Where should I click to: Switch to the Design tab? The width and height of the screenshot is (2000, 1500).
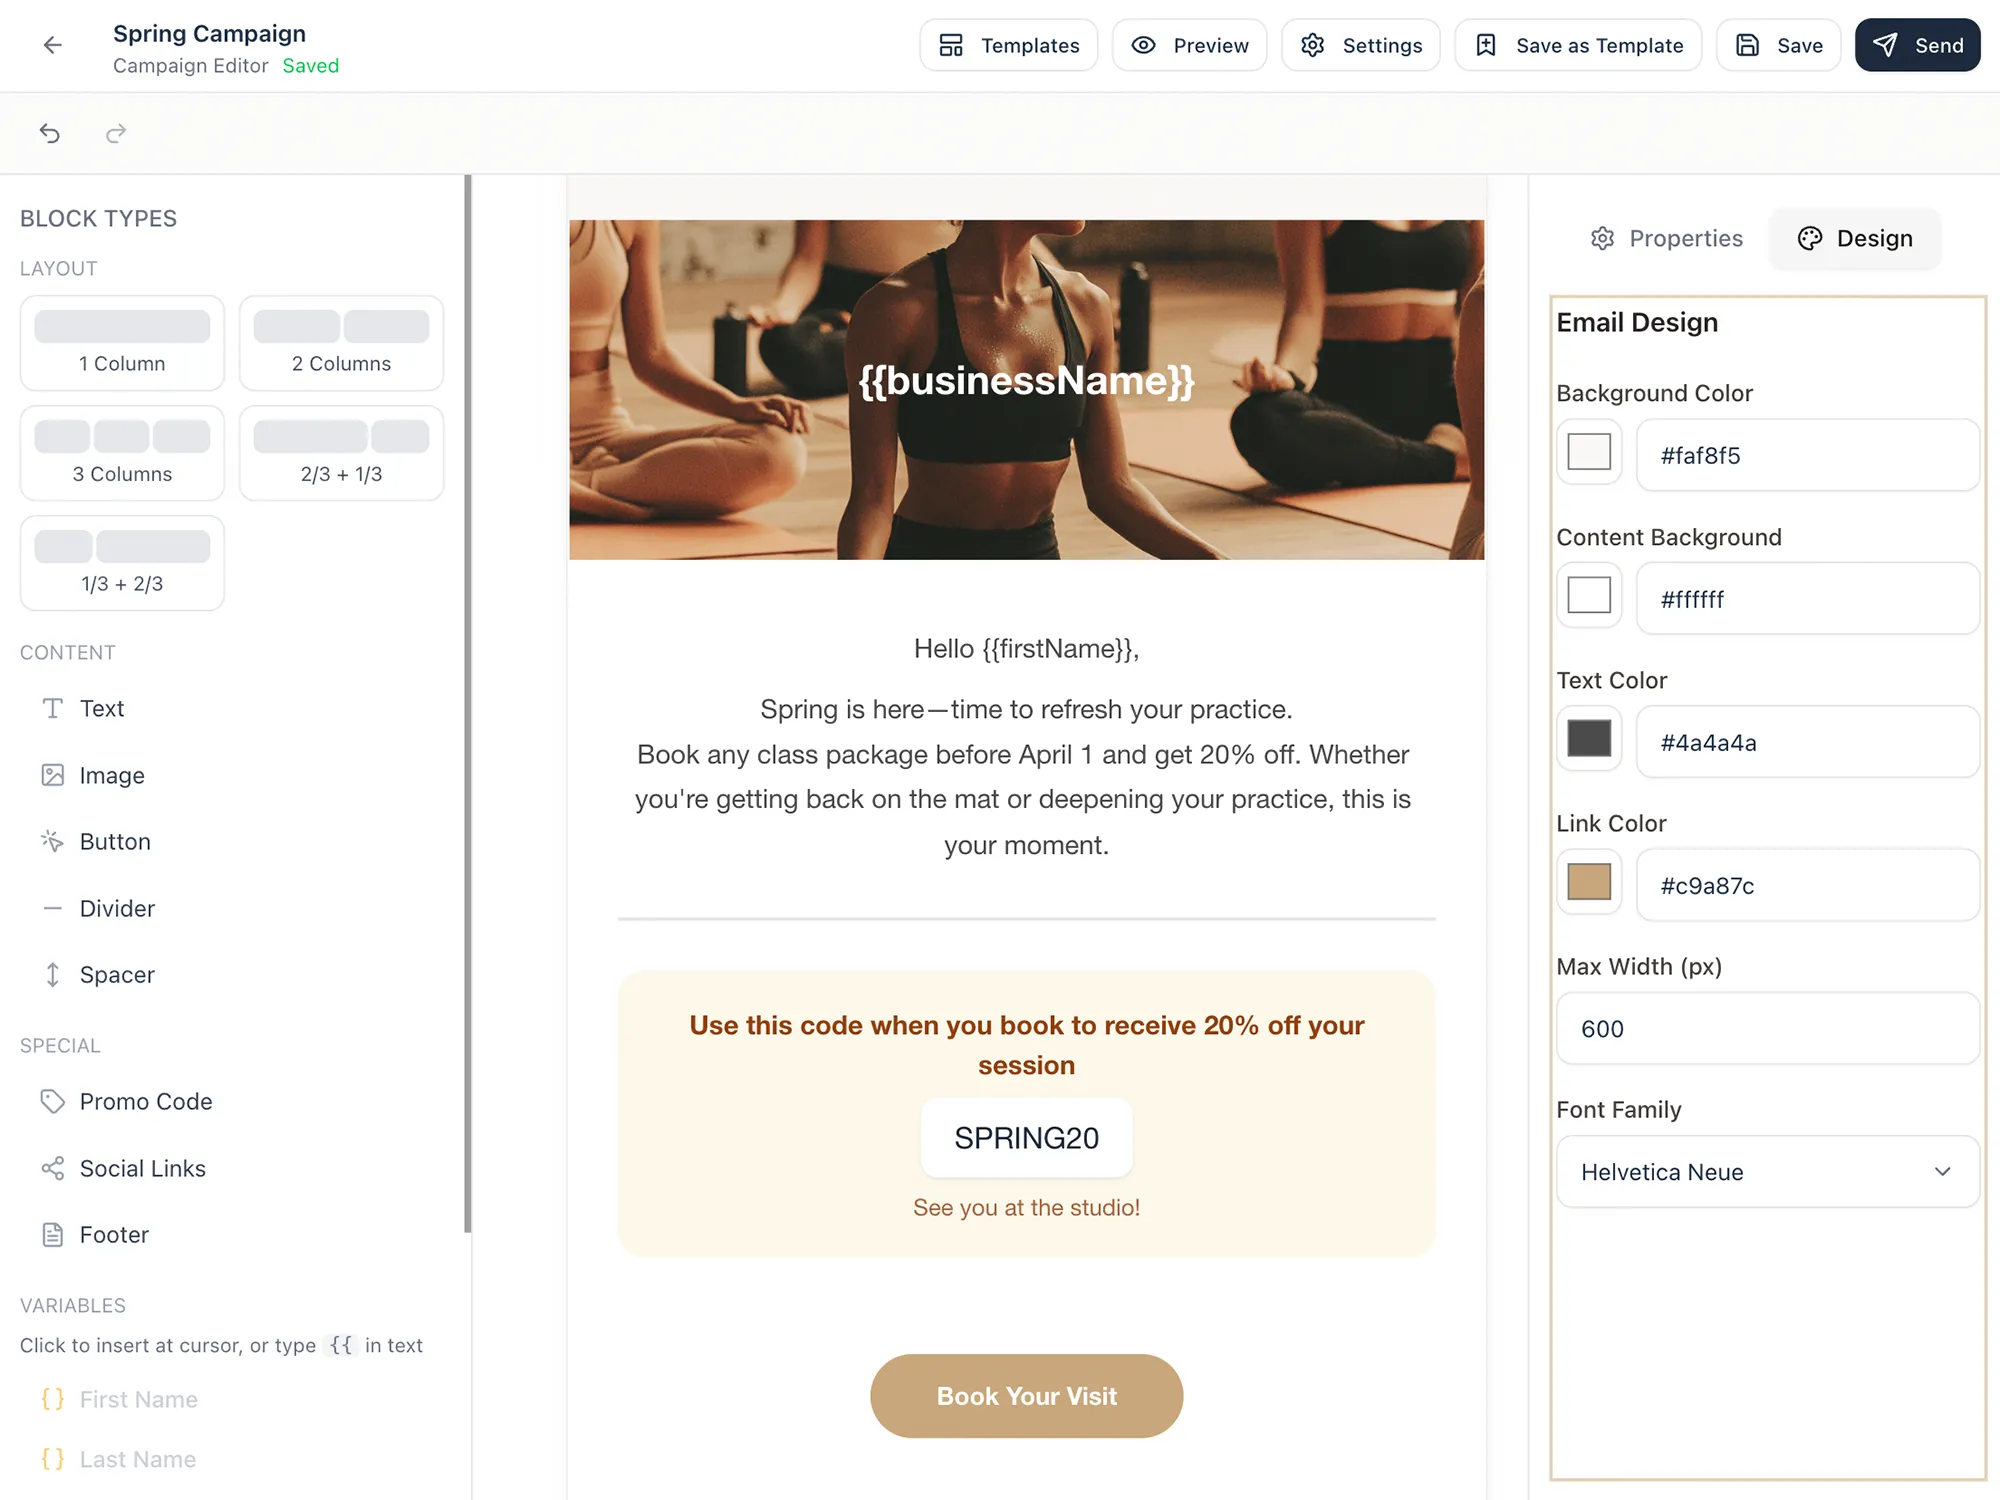pos(1854,238)
